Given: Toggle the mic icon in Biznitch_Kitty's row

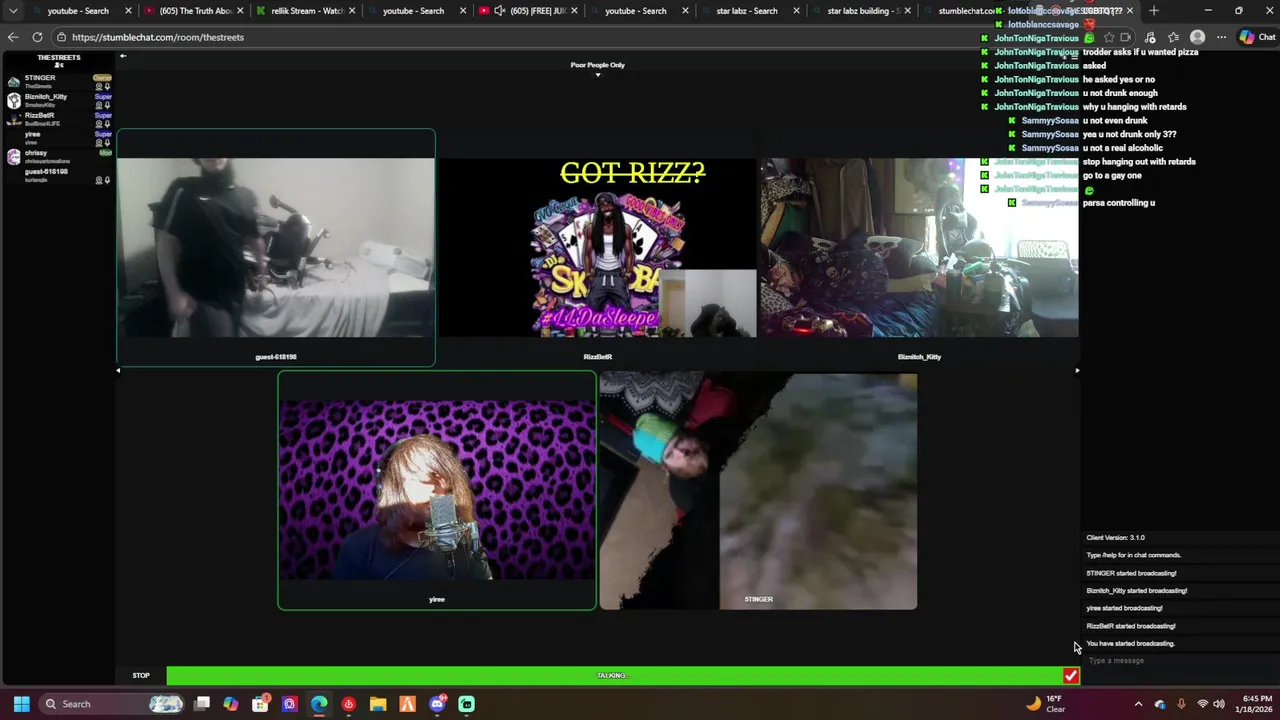Looking at the screenshot, I should [107, 105].
